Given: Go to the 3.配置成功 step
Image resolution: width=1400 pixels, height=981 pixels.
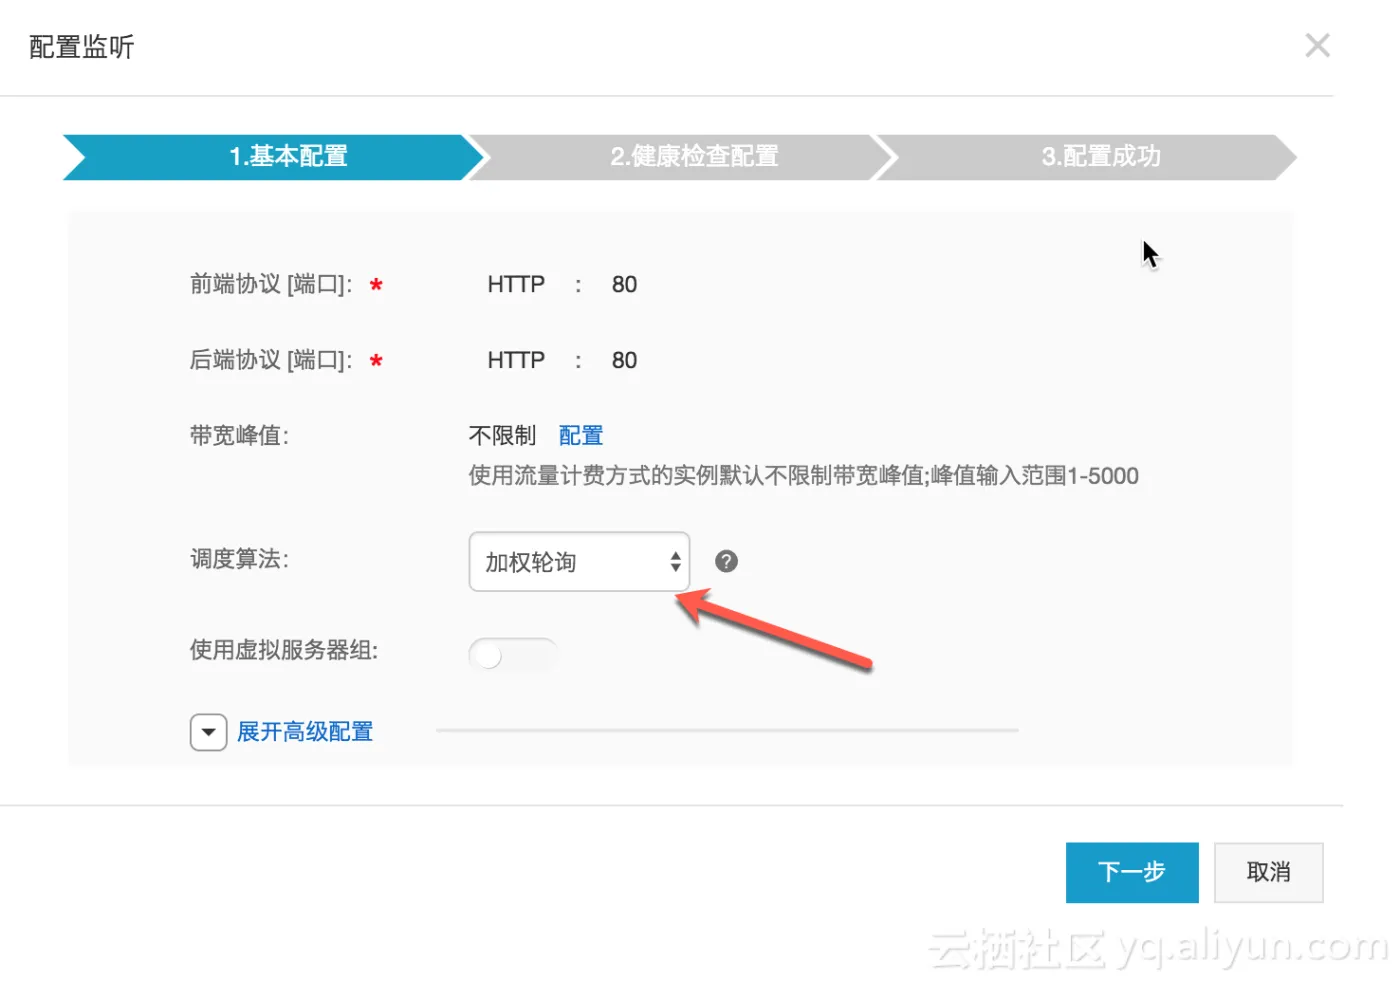Looking at the screenshot, I should tap(1087, 157).
